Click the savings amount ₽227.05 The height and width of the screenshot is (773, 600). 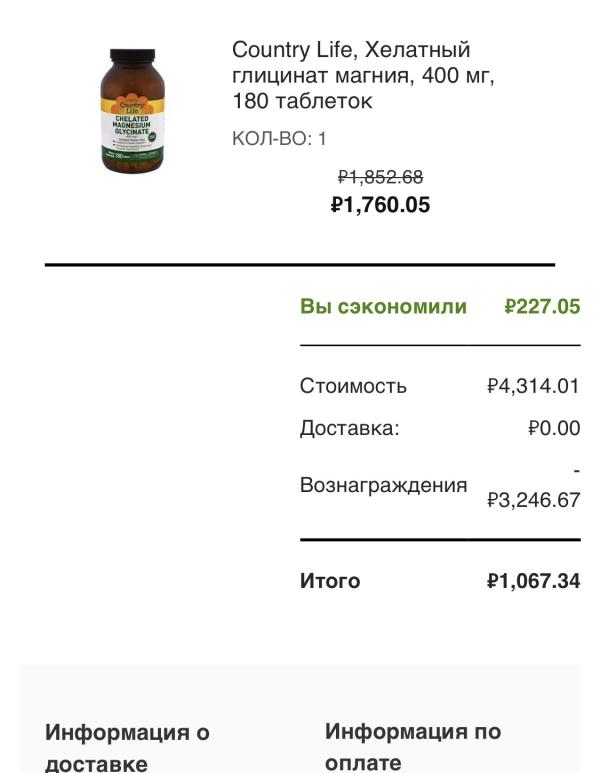(x=542, y=306)
